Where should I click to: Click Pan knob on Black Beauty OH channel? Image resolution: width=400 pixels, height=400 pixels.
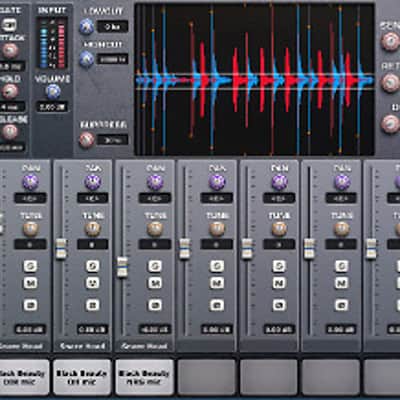[93, 182]
